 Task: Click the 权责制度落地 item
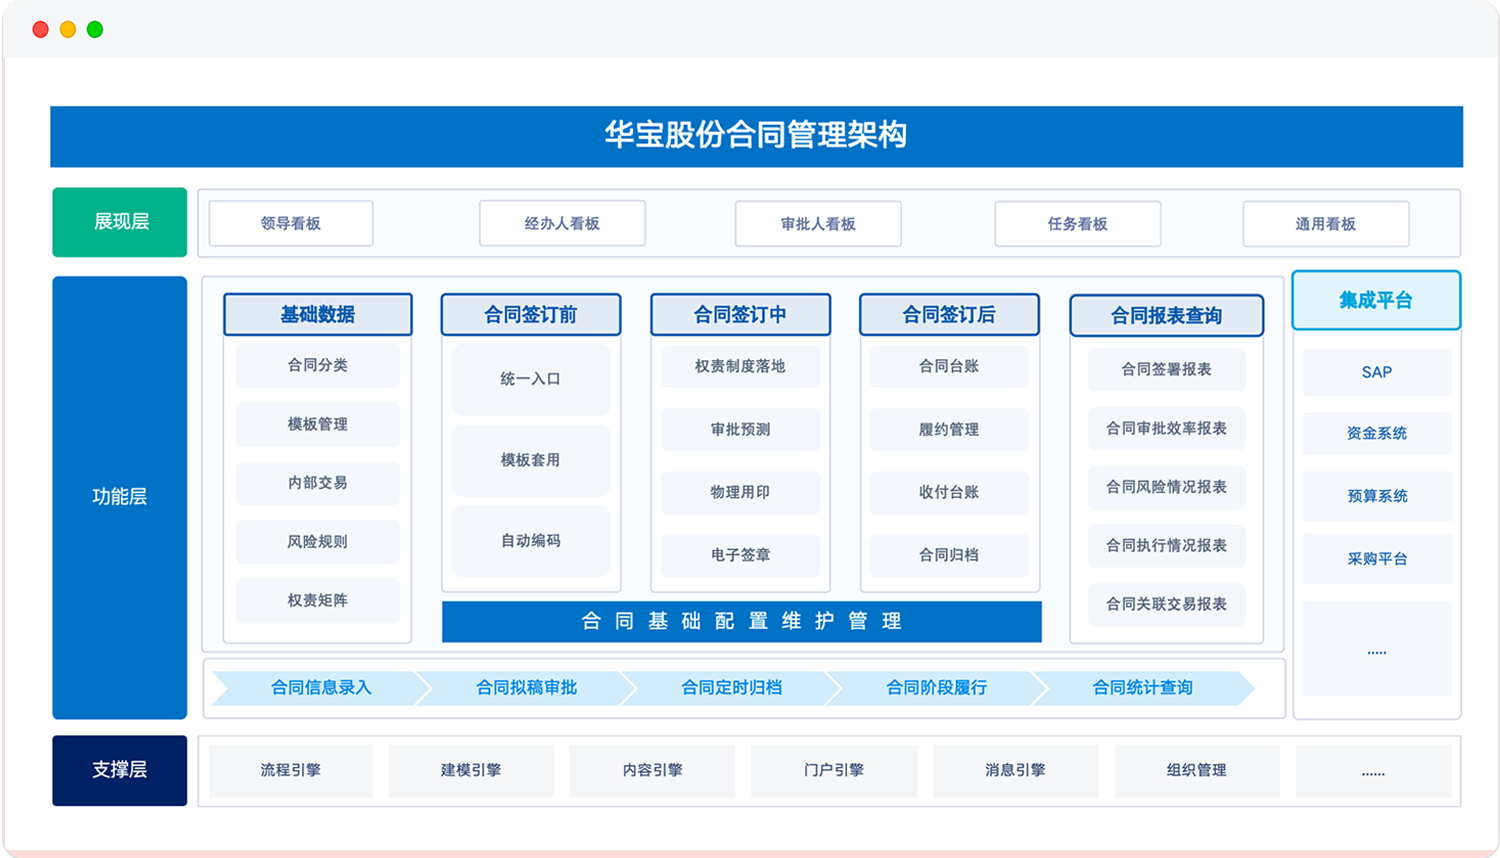pyautogui.click(x=740, y=366)
